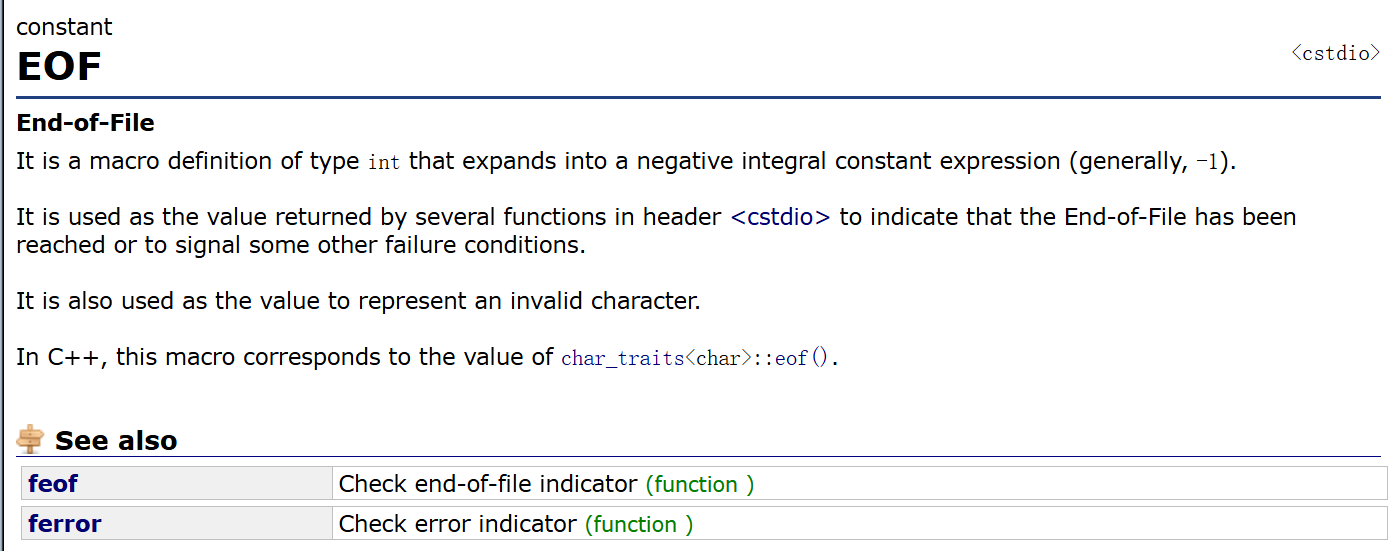
Task: Open the char_traits<char>::eof() link
Action: pos(696,358)
